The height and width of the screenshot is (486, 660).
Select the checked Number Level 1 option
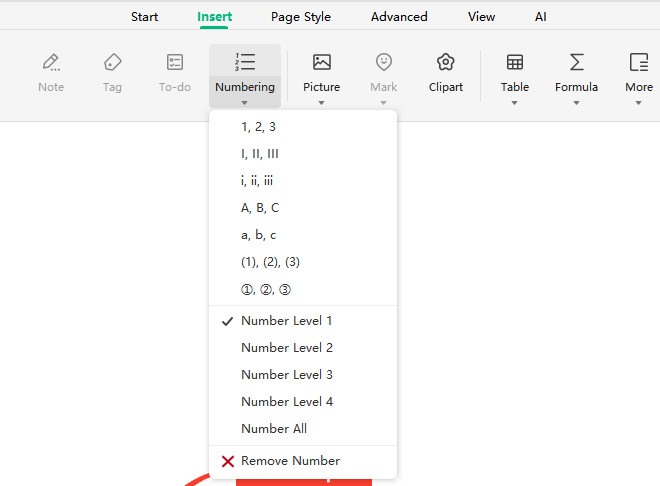[x=287, y=321]
